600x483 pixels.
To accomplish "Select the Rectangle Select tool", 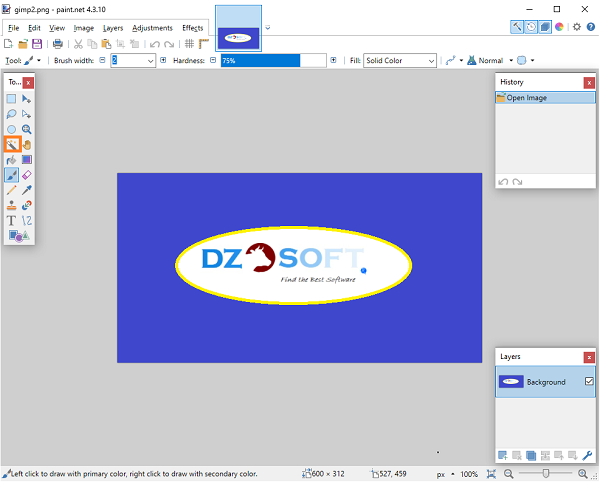I will pyautogui.click(x=11, y=99).
